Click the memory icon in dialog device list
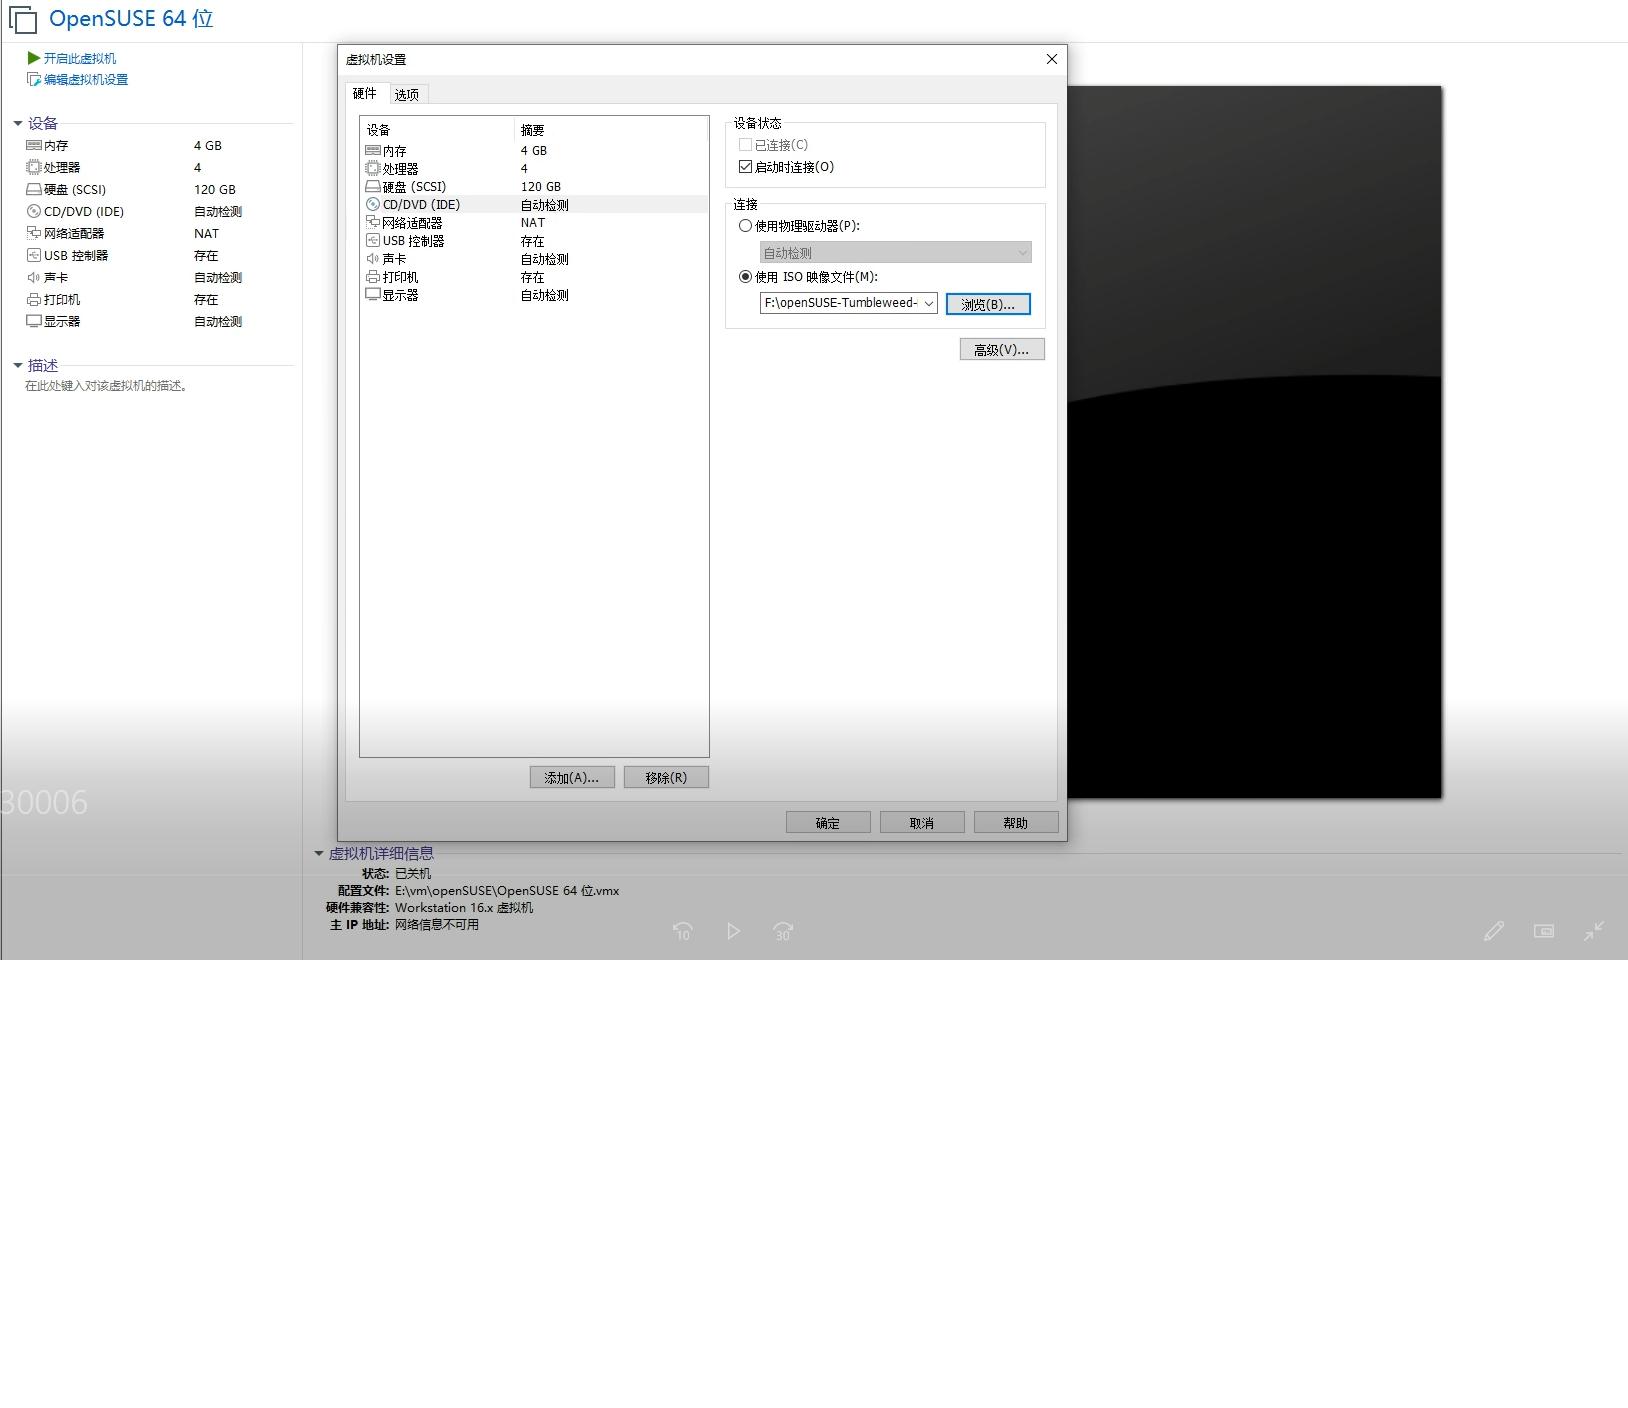 [373, 150]
